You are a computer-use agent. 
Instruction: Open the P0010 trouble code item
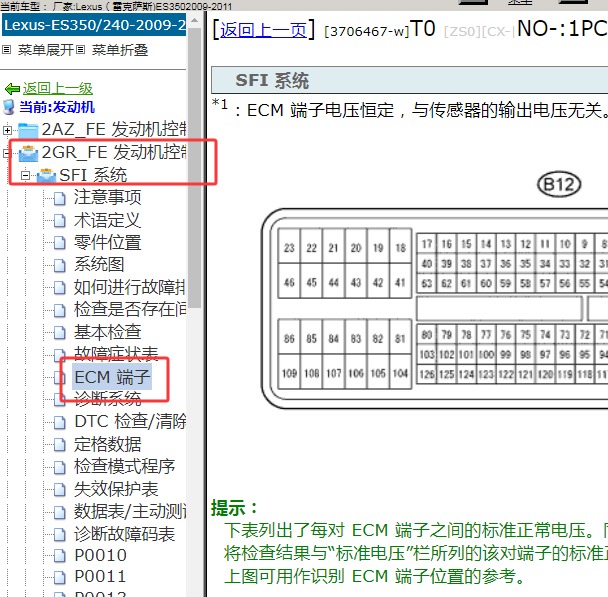click(100, 556)
